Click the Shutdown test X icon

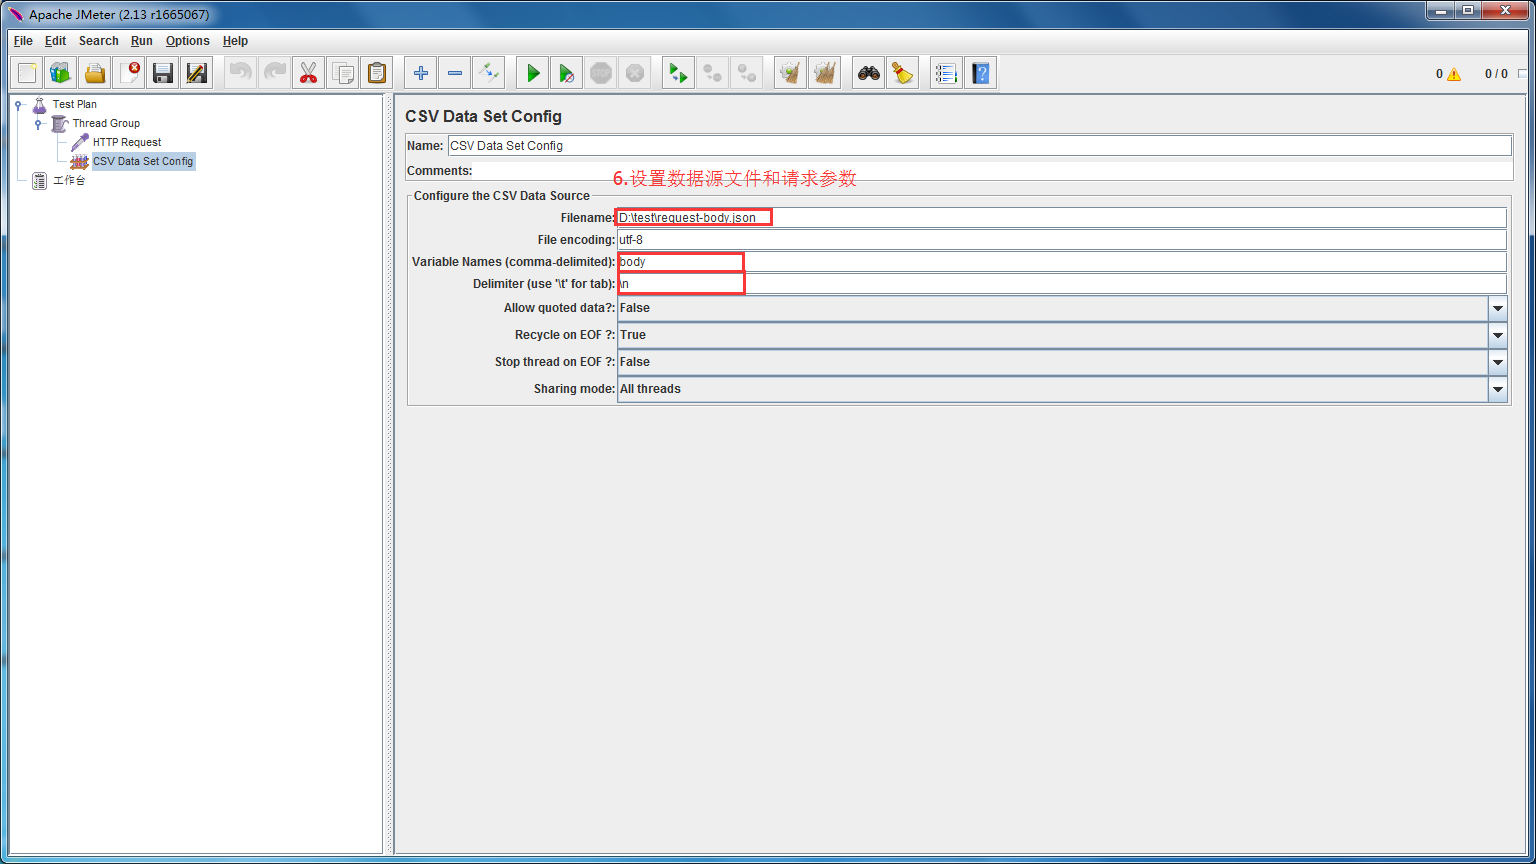tap(635, 73)
